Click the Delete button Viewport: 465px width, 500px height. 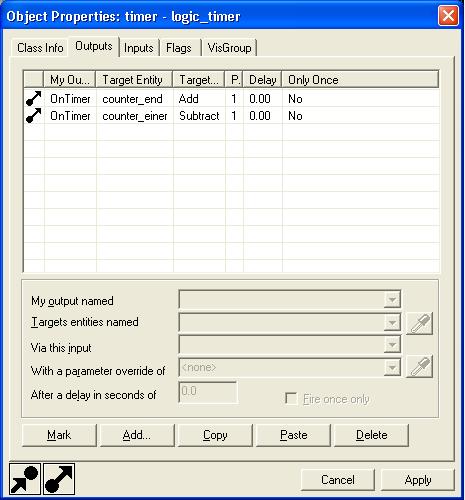(x=371, y=435)
